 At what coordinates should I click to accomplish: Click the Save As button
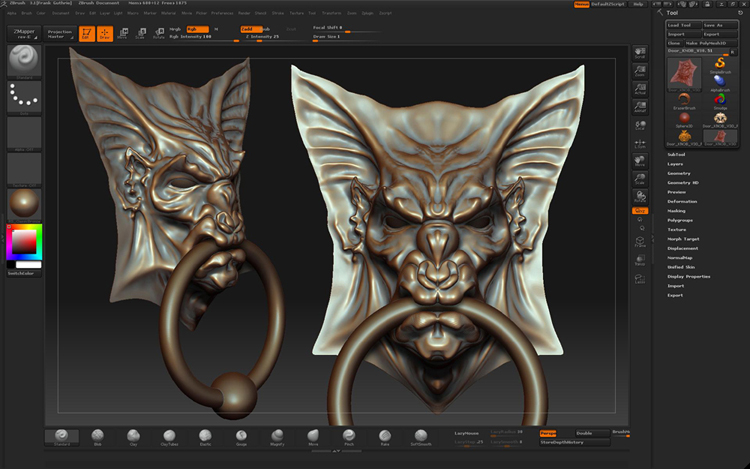pos(720,25)
